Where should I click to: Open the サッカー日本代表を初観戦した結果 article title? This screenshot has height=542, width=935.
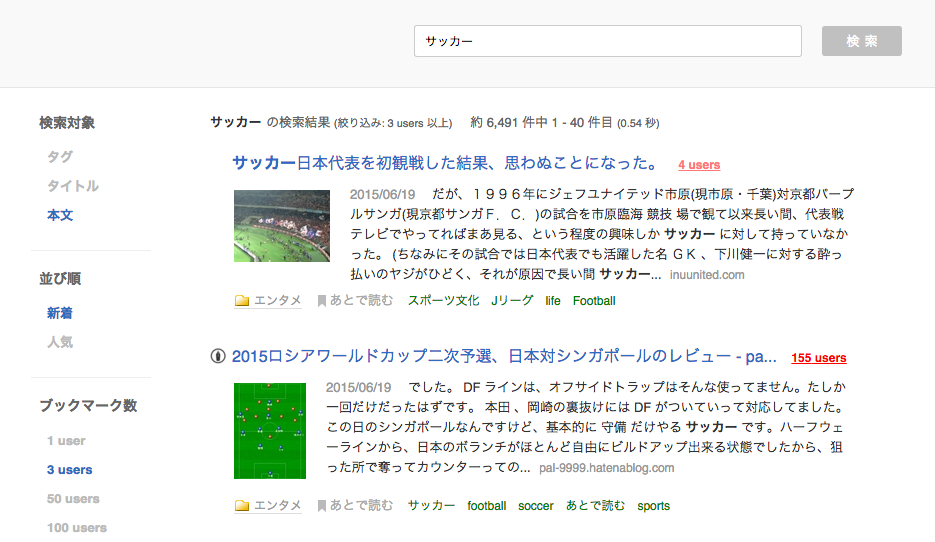[446, 163]
